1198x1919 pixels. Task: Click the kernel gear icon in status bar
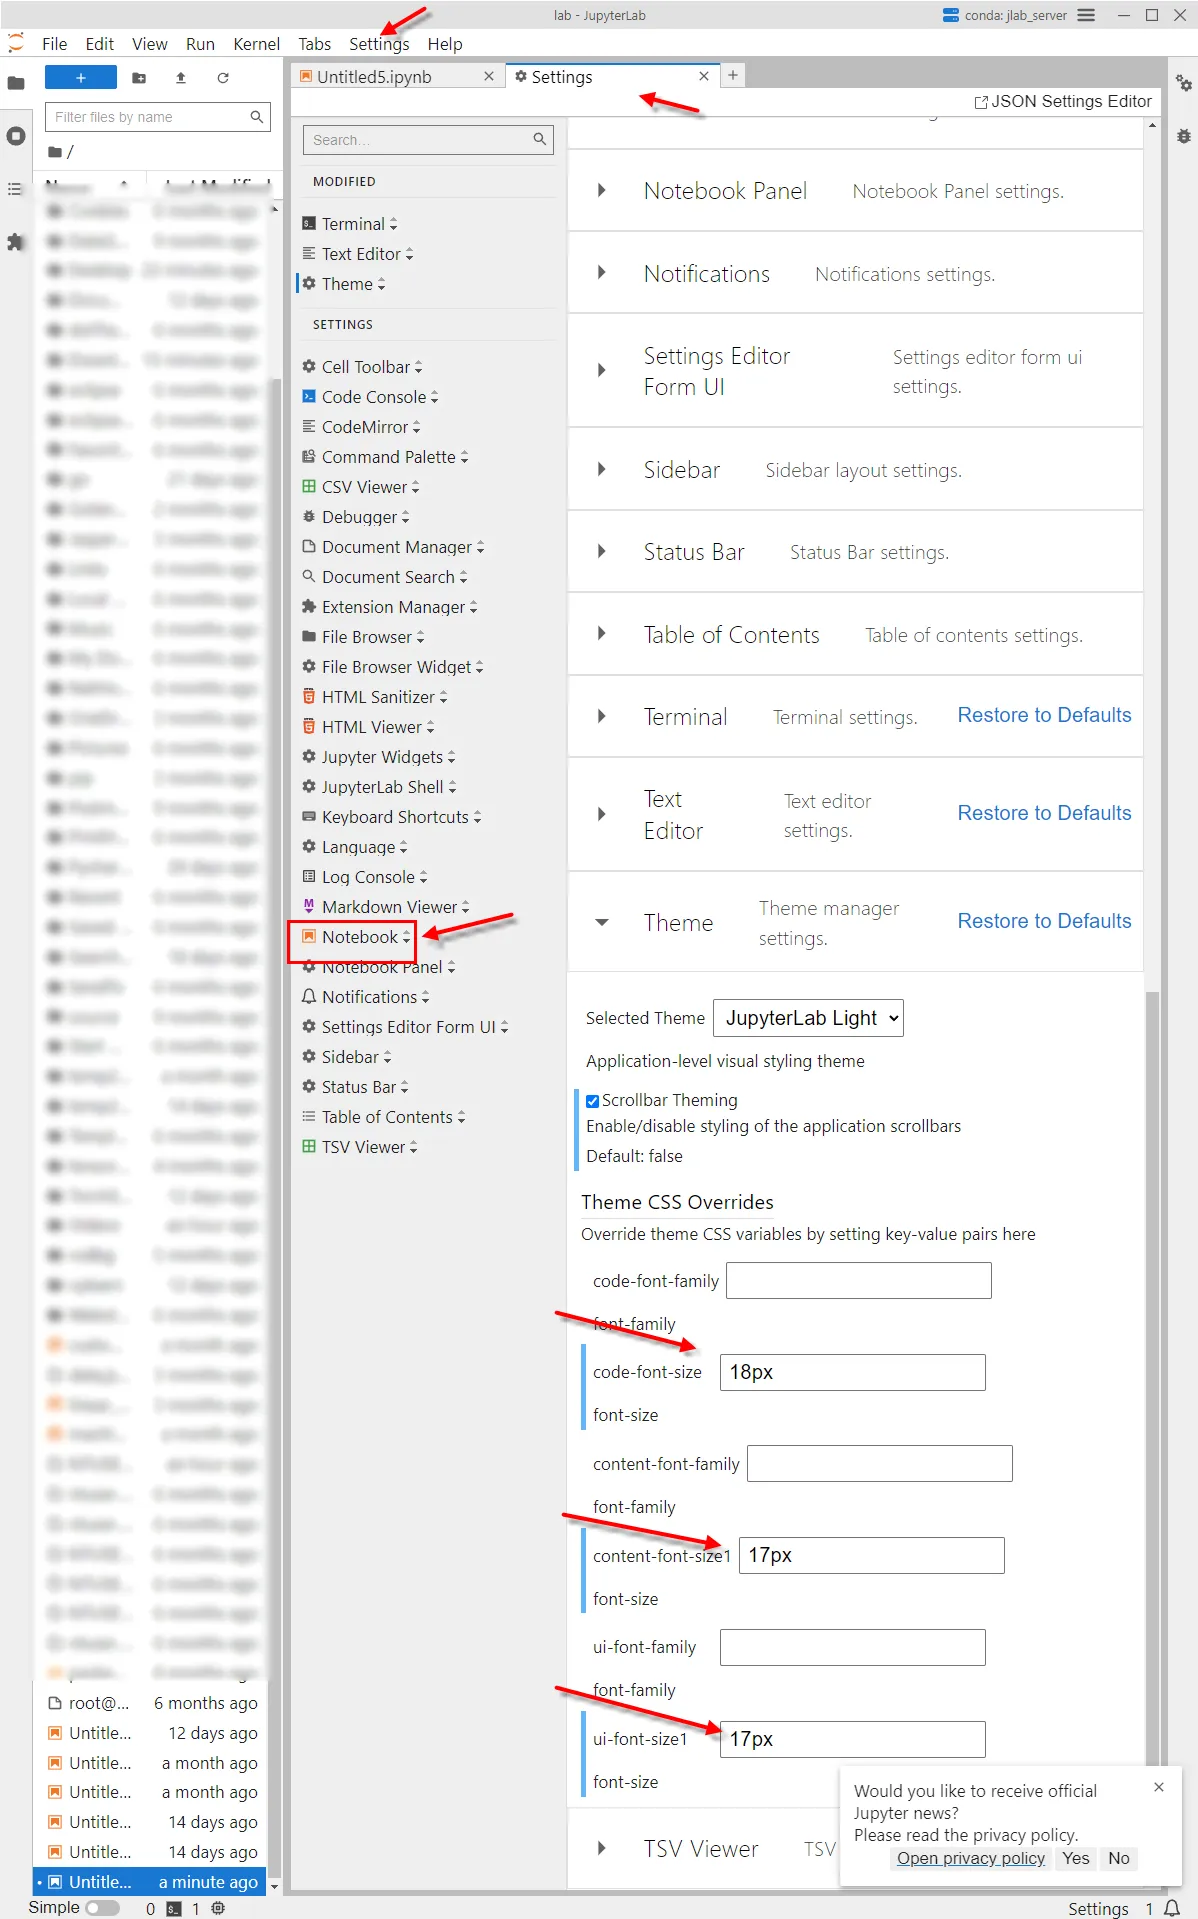(218, 1908)
